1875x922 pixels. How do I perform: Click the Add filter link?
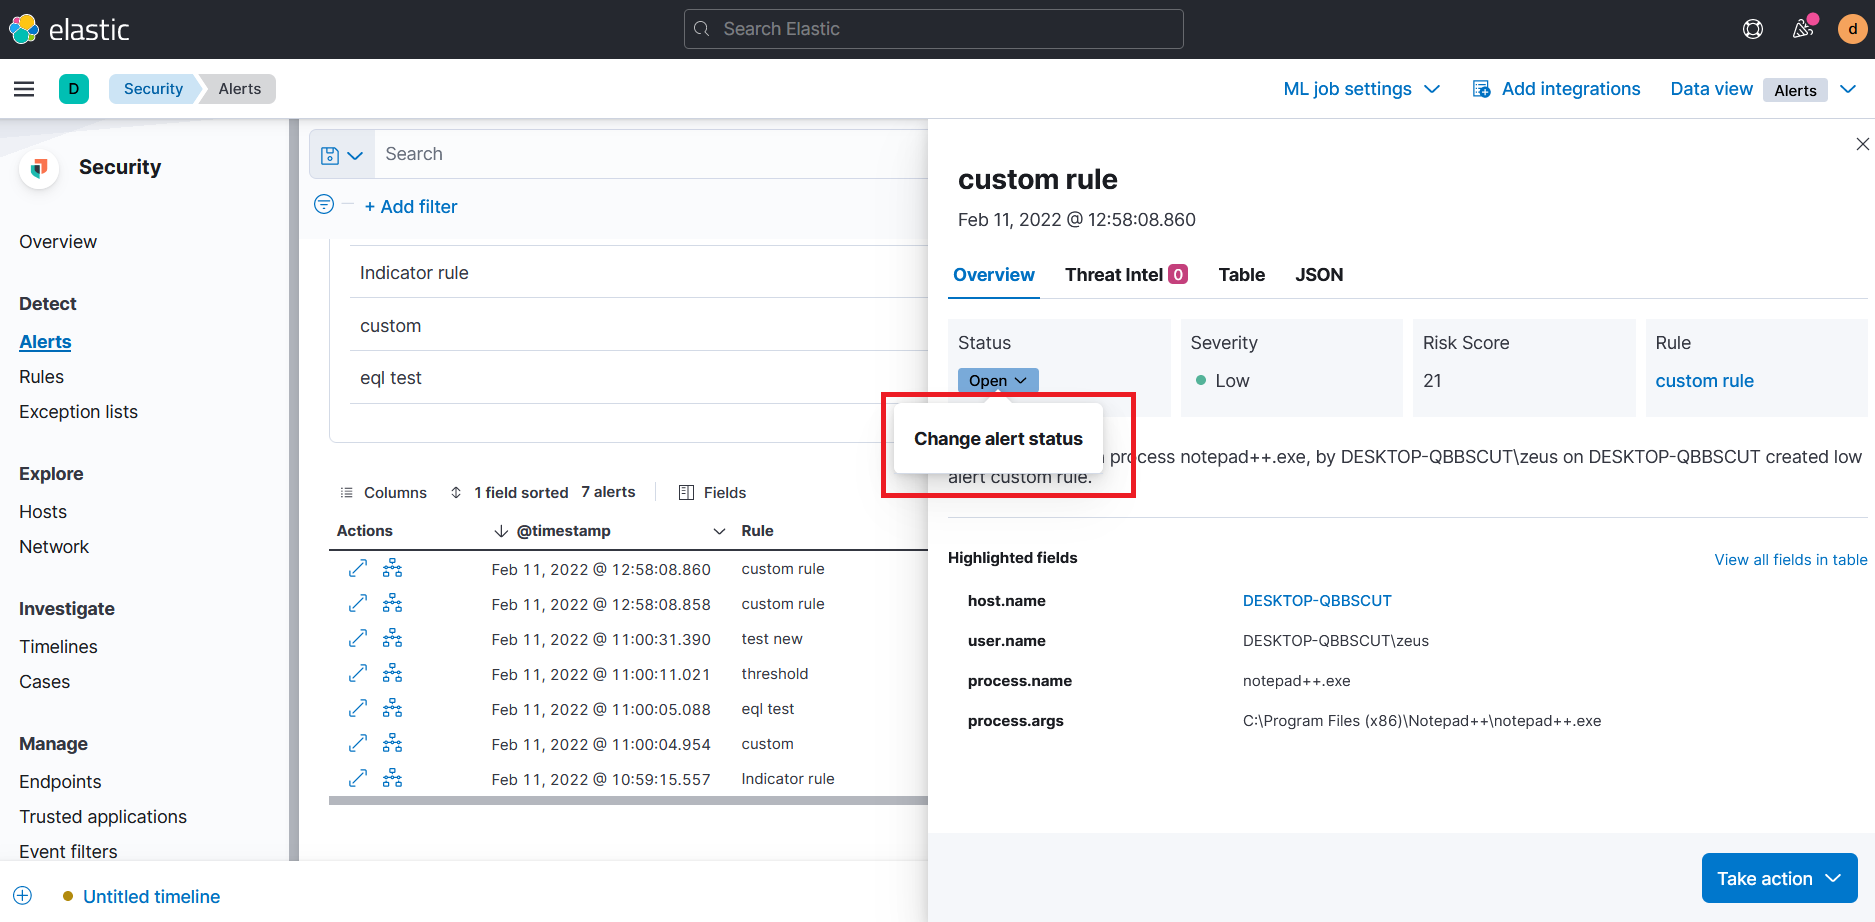point(411,206)
